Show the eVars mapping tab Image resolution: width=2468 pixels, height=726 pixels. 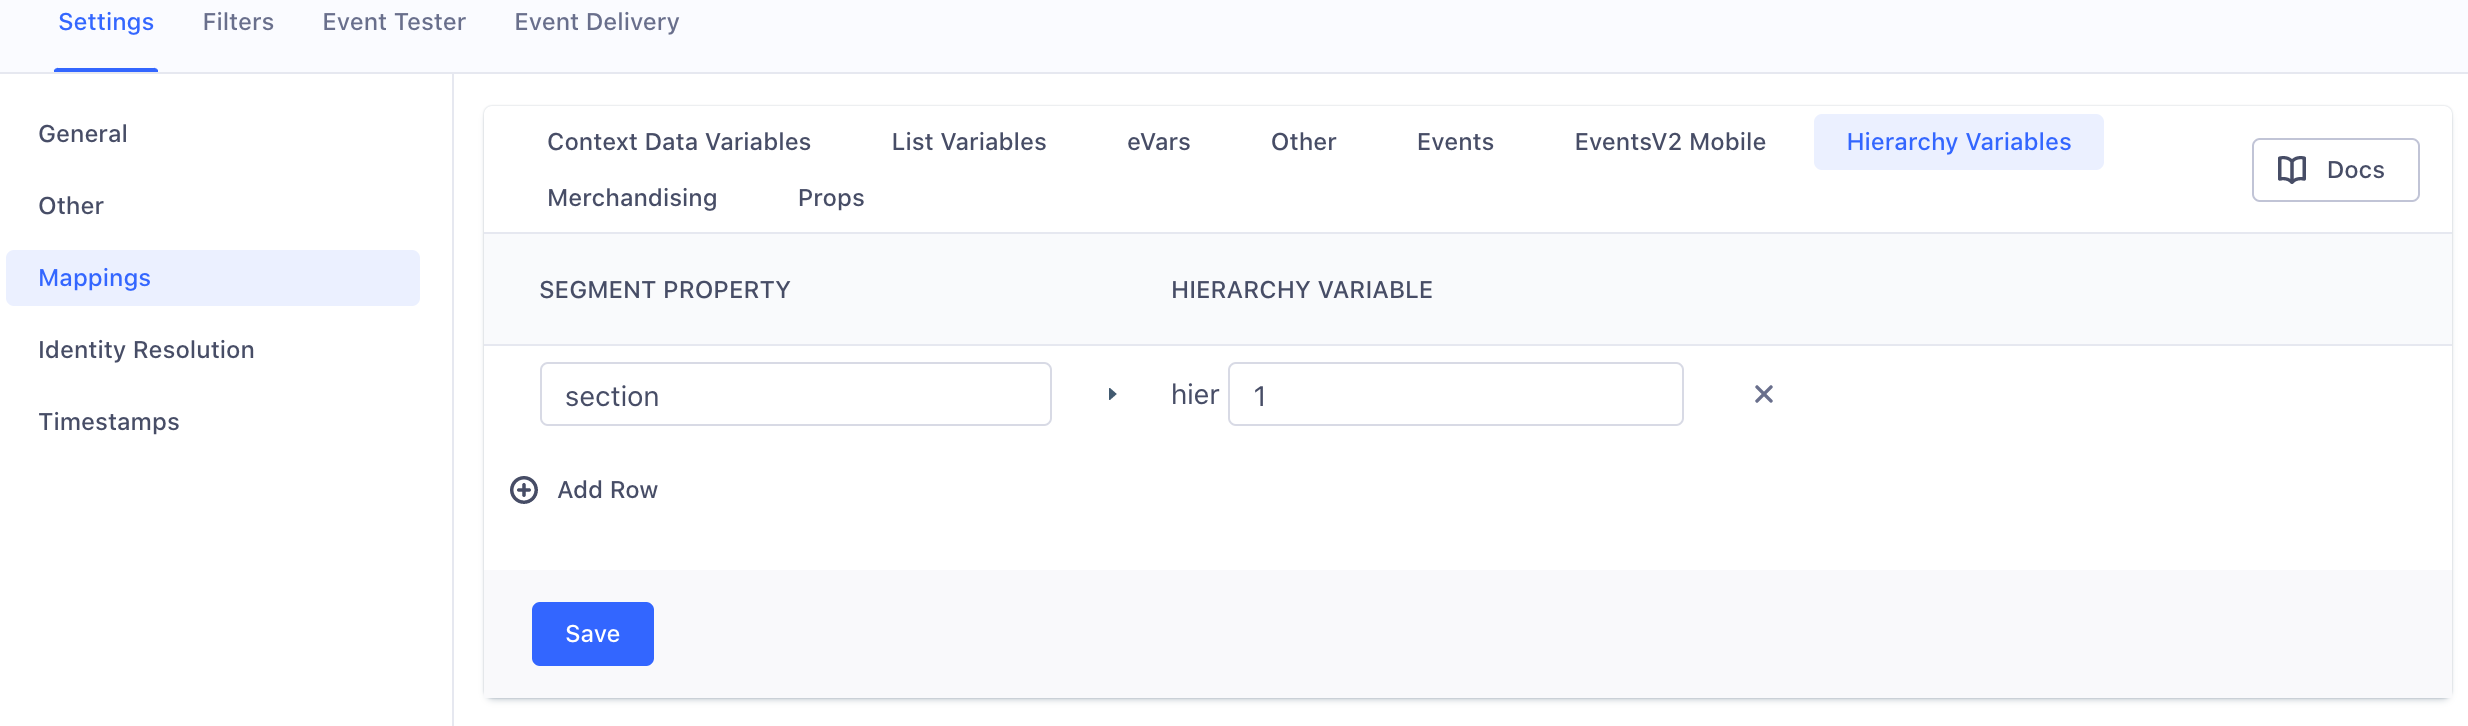[1158, 142]
